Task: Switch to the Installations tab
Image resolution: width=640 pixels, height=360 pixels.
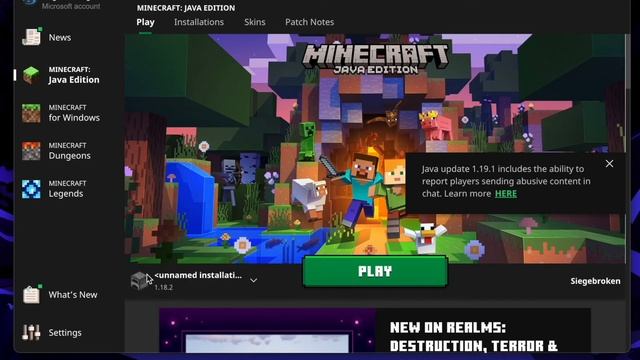Action: click(199, 22)
